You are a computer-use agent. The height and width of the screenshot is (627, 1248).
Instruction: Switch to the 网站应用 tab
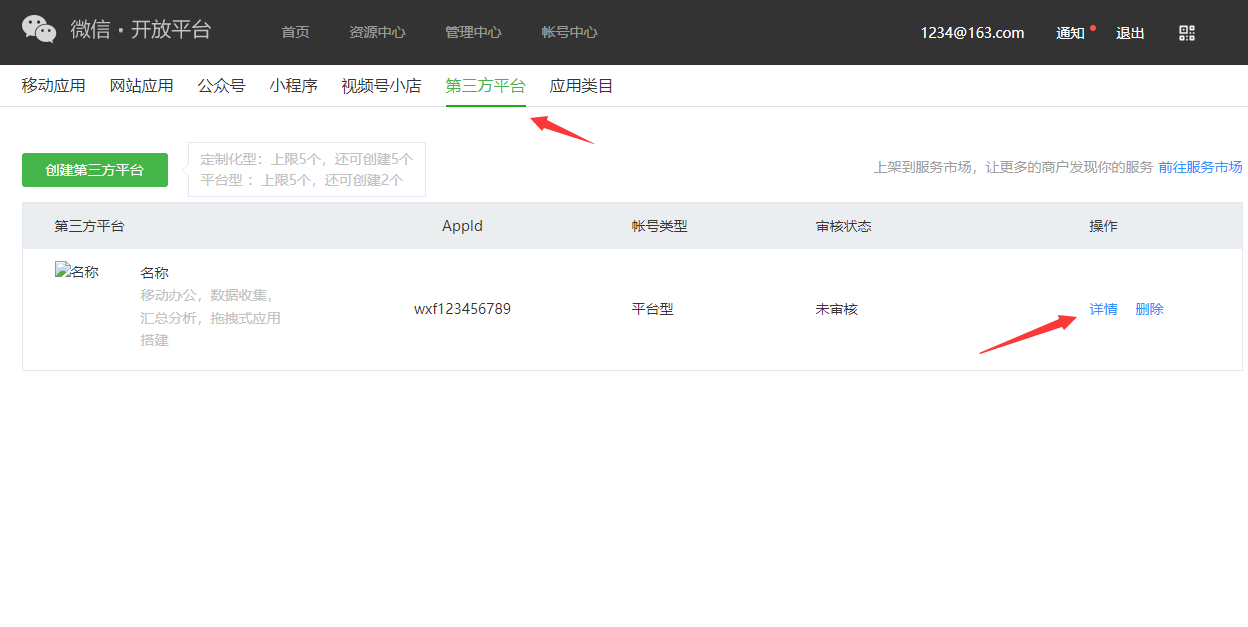point(141,86)
